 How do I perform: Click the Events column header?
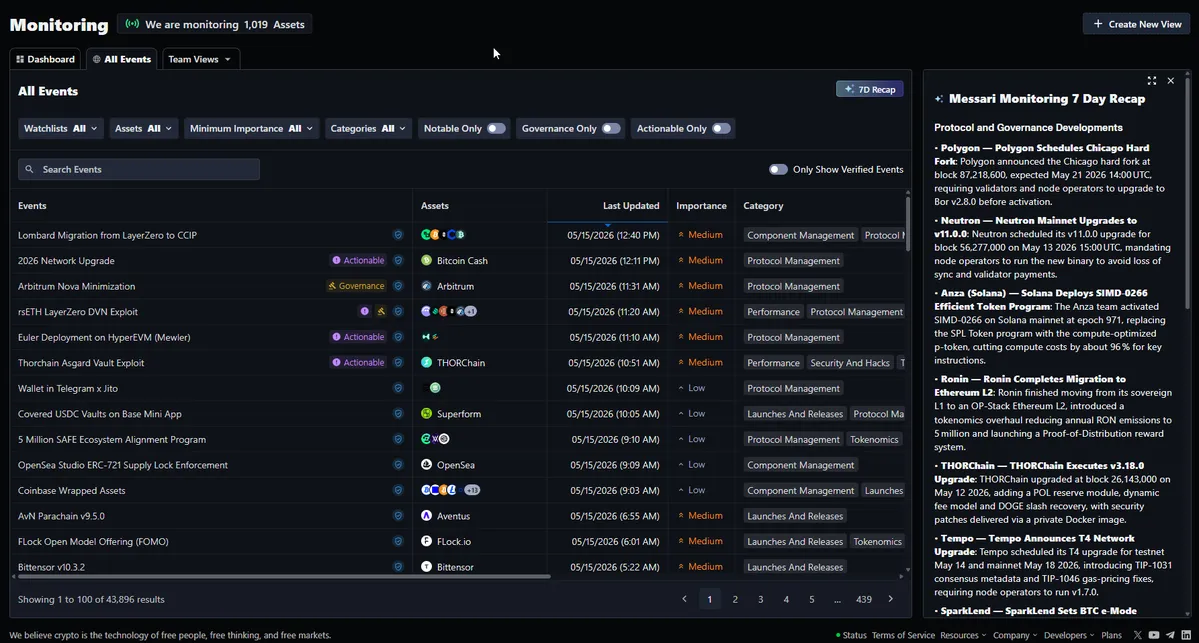click(x=32, y=206)
